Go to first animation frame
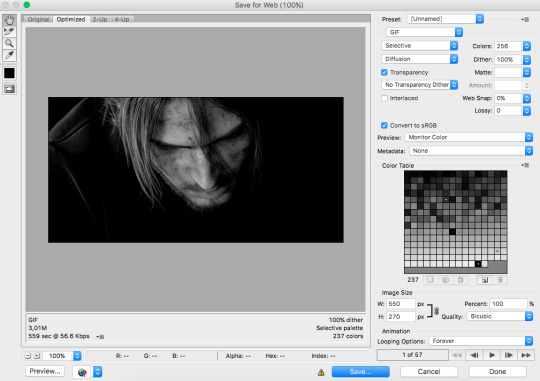Screen dimensions: 540x381 457,355
